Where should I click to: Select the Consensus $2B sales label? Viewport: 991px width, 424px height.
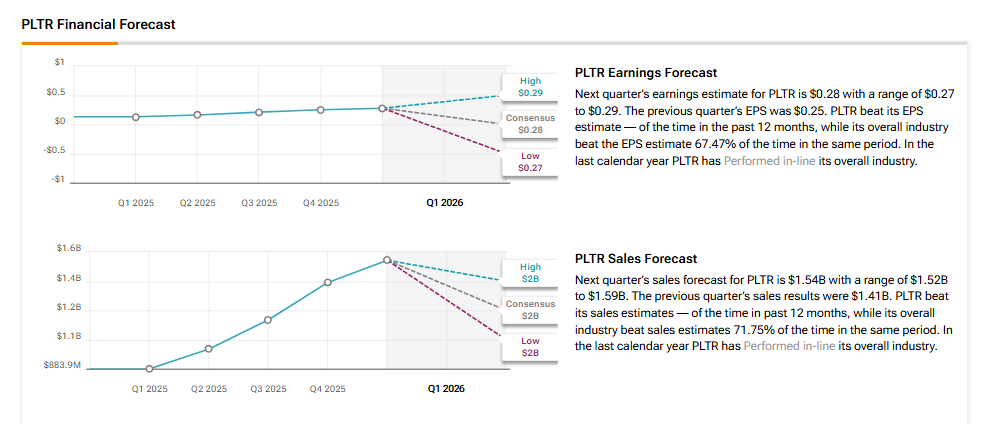530,310
